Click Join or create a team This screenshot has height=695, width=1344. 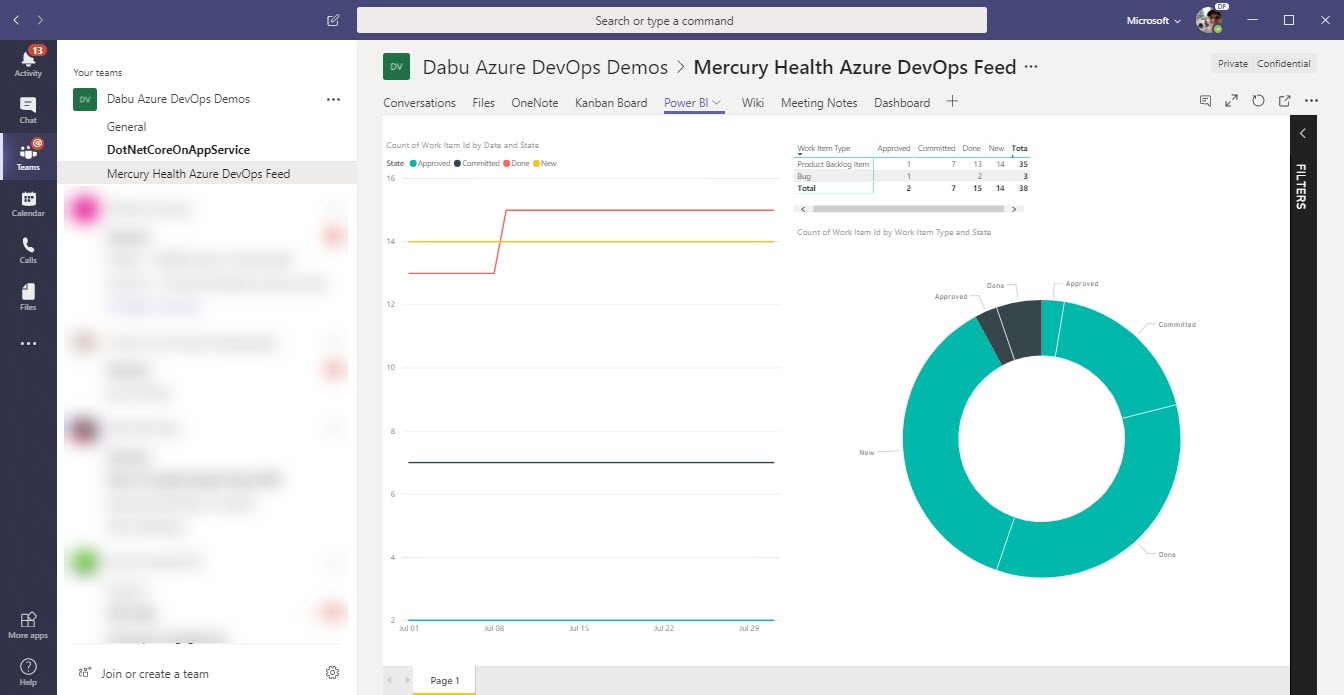tap(155, 674)
